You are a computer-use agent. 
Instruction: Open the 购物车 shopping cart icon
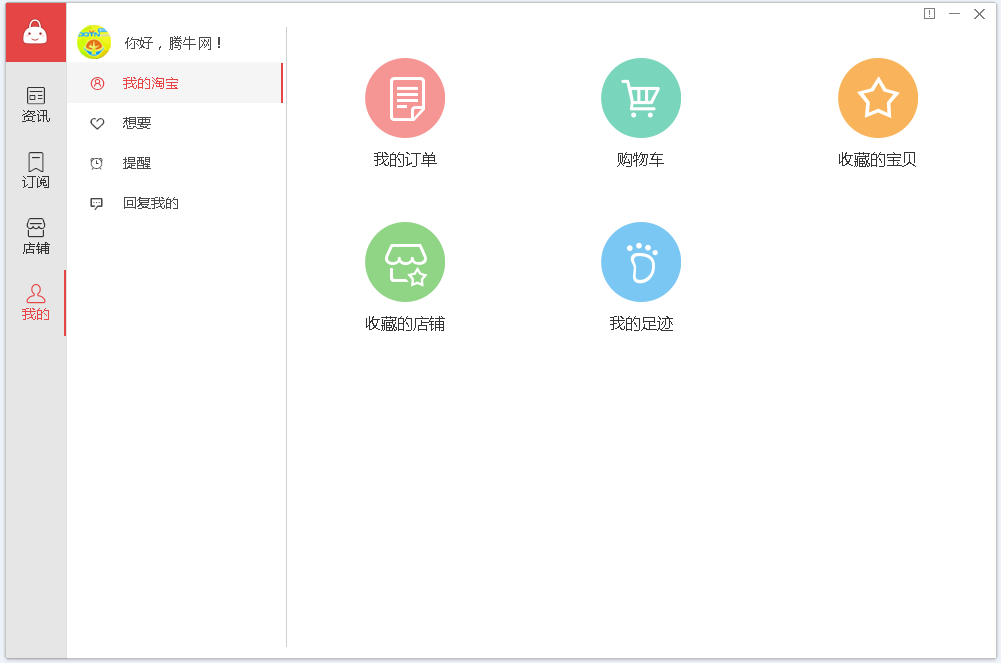pyautogui.click(x=641, y=98)
